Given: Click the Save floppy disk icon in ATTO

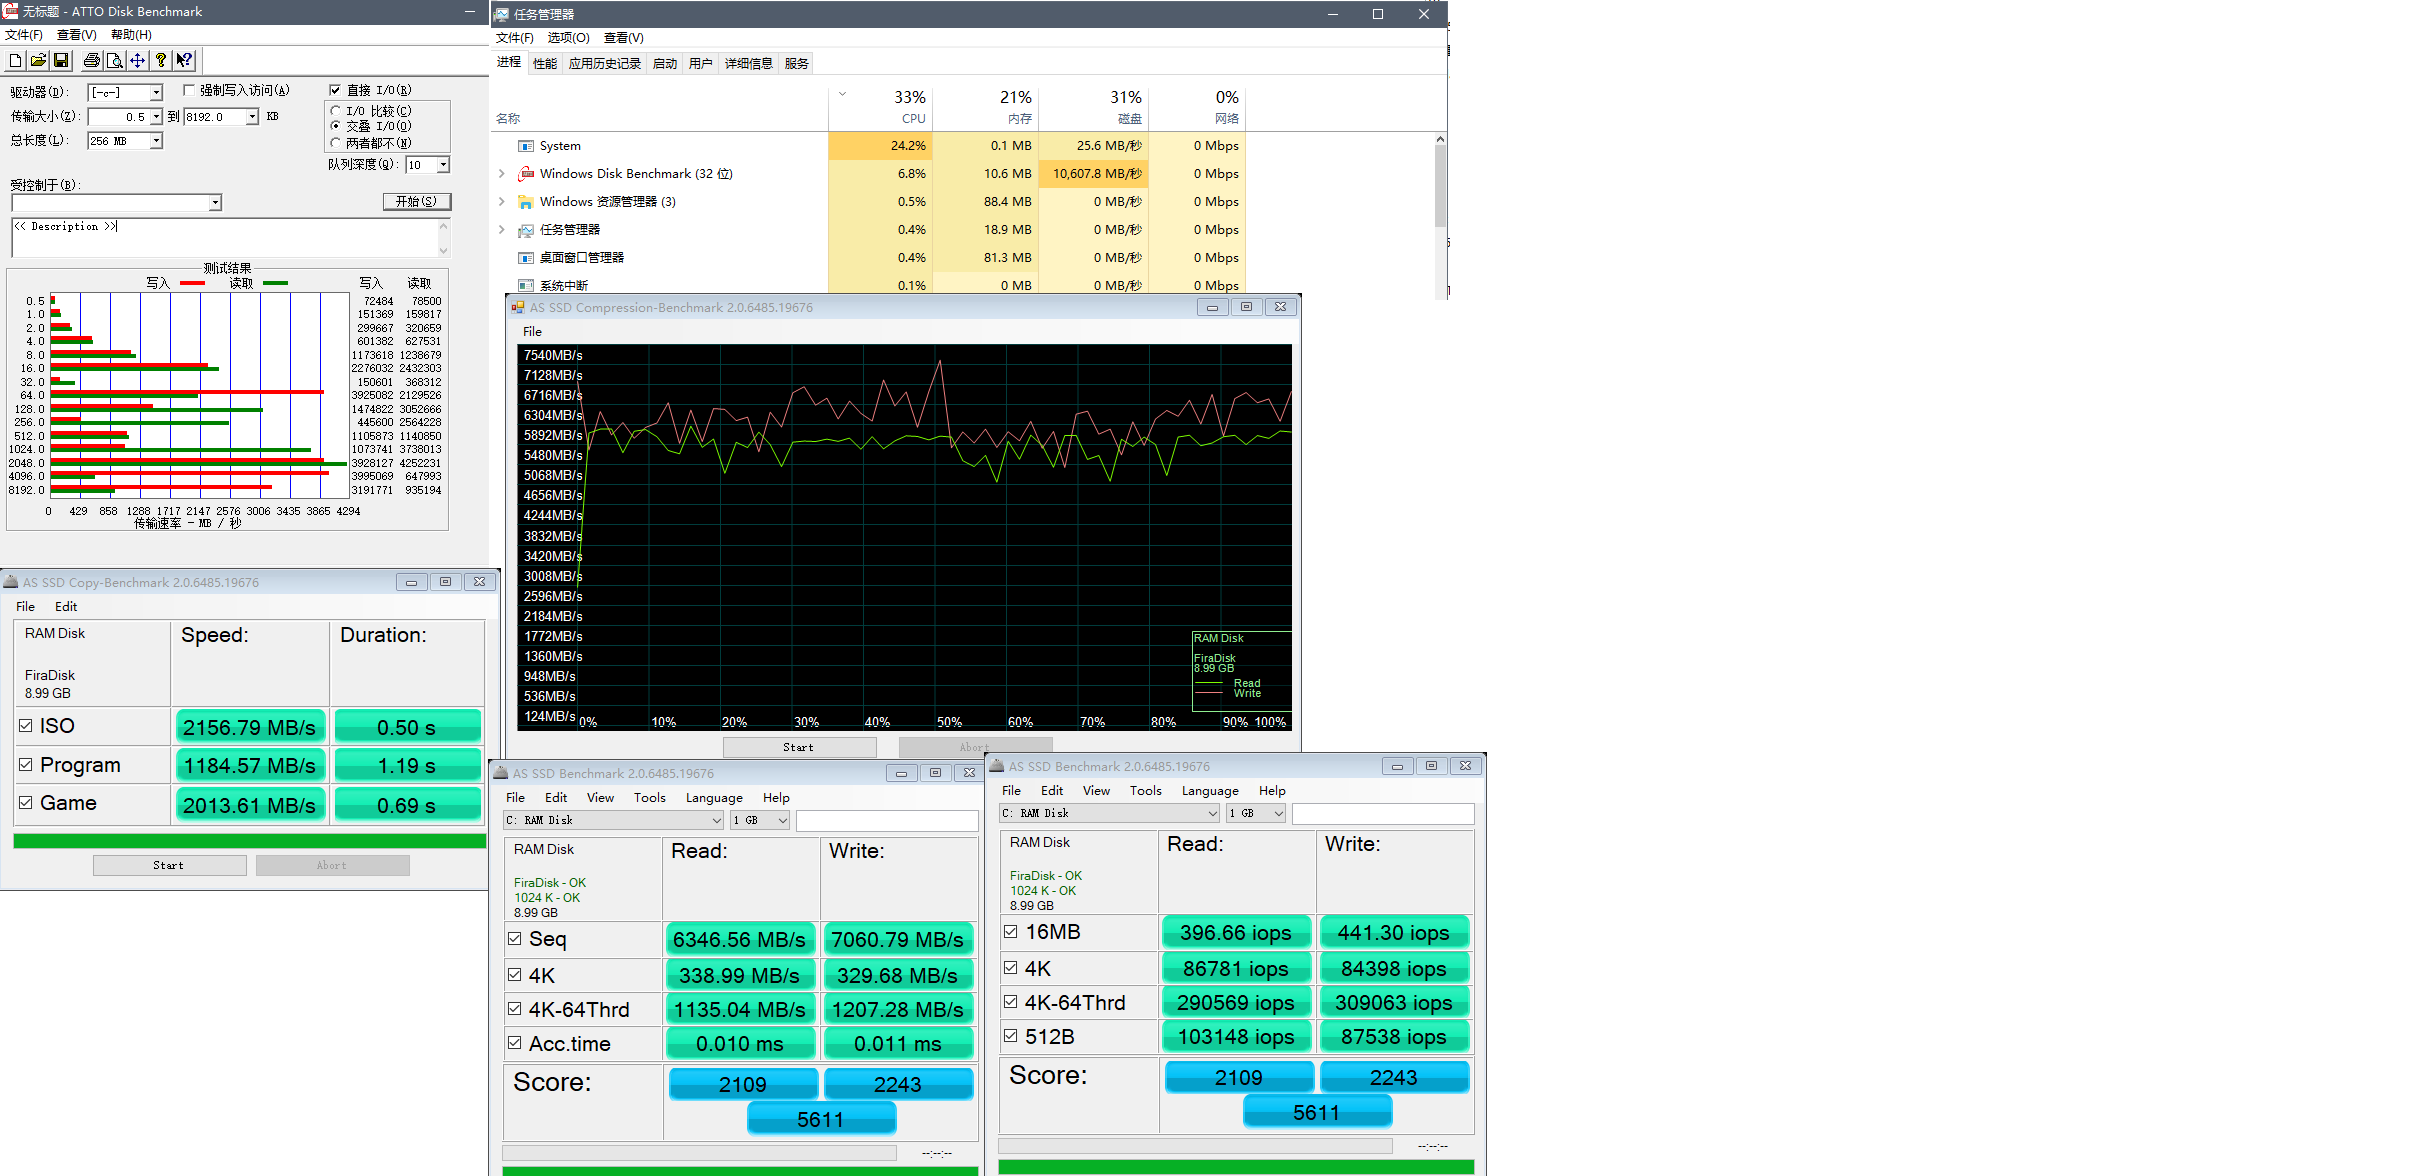Looking at the screenshot, I should [x=61, y=61].
